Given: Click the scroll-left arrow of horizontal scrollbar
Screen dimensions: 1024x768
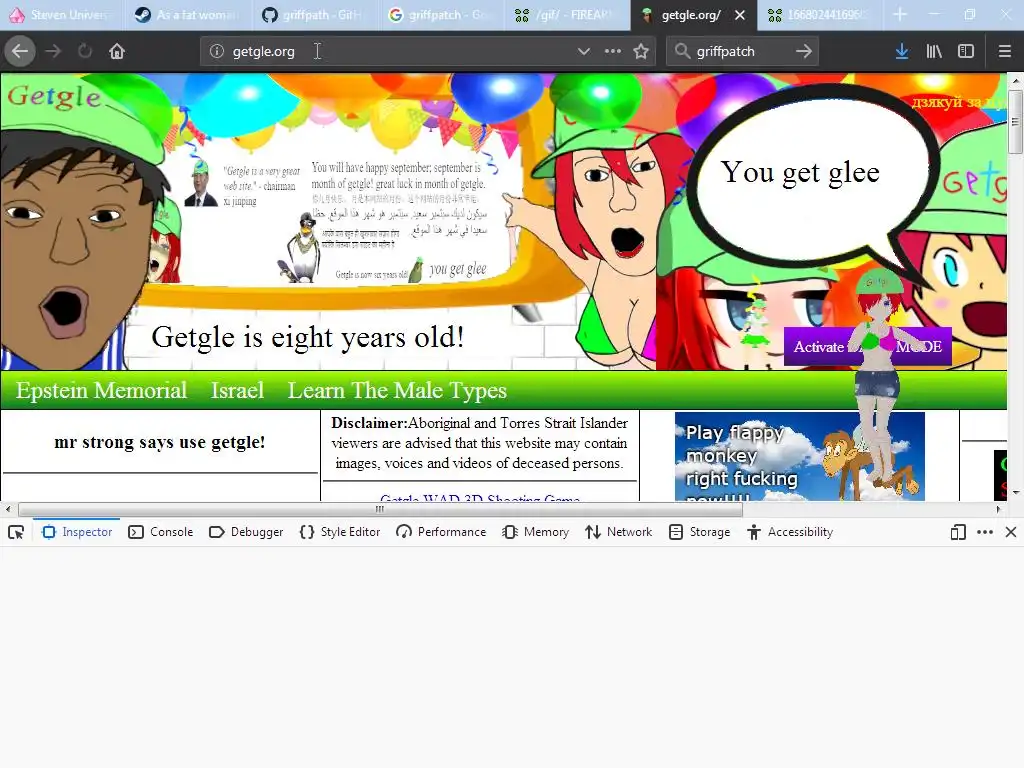Looking at the screenshot, I should click(8, 509).
